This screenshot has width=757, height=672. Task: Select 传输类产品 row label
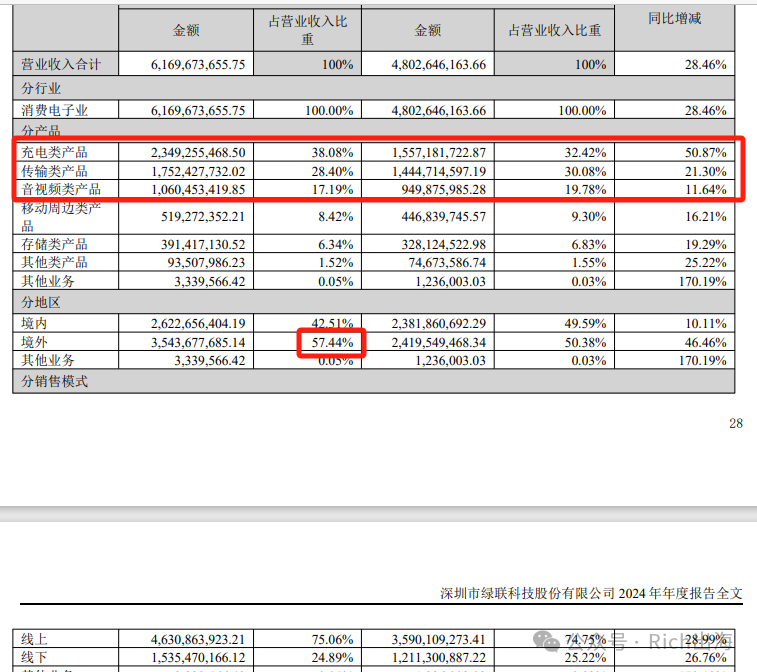point(55,171)
